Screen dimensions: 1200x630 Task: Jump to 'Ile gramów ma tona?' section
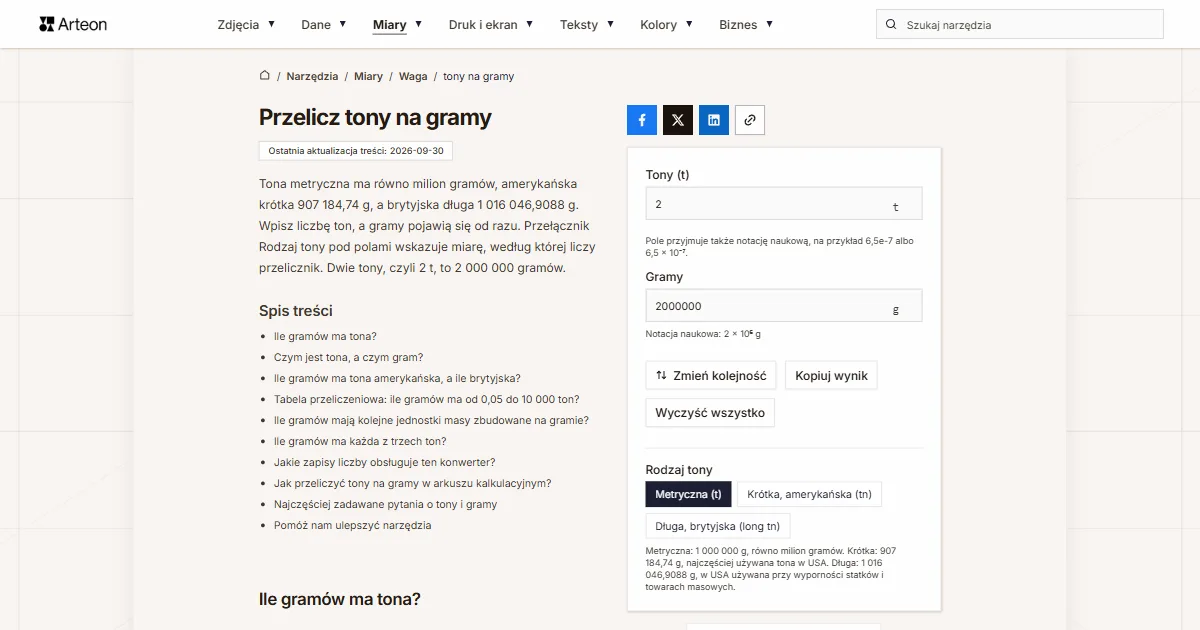coord(325,336)
